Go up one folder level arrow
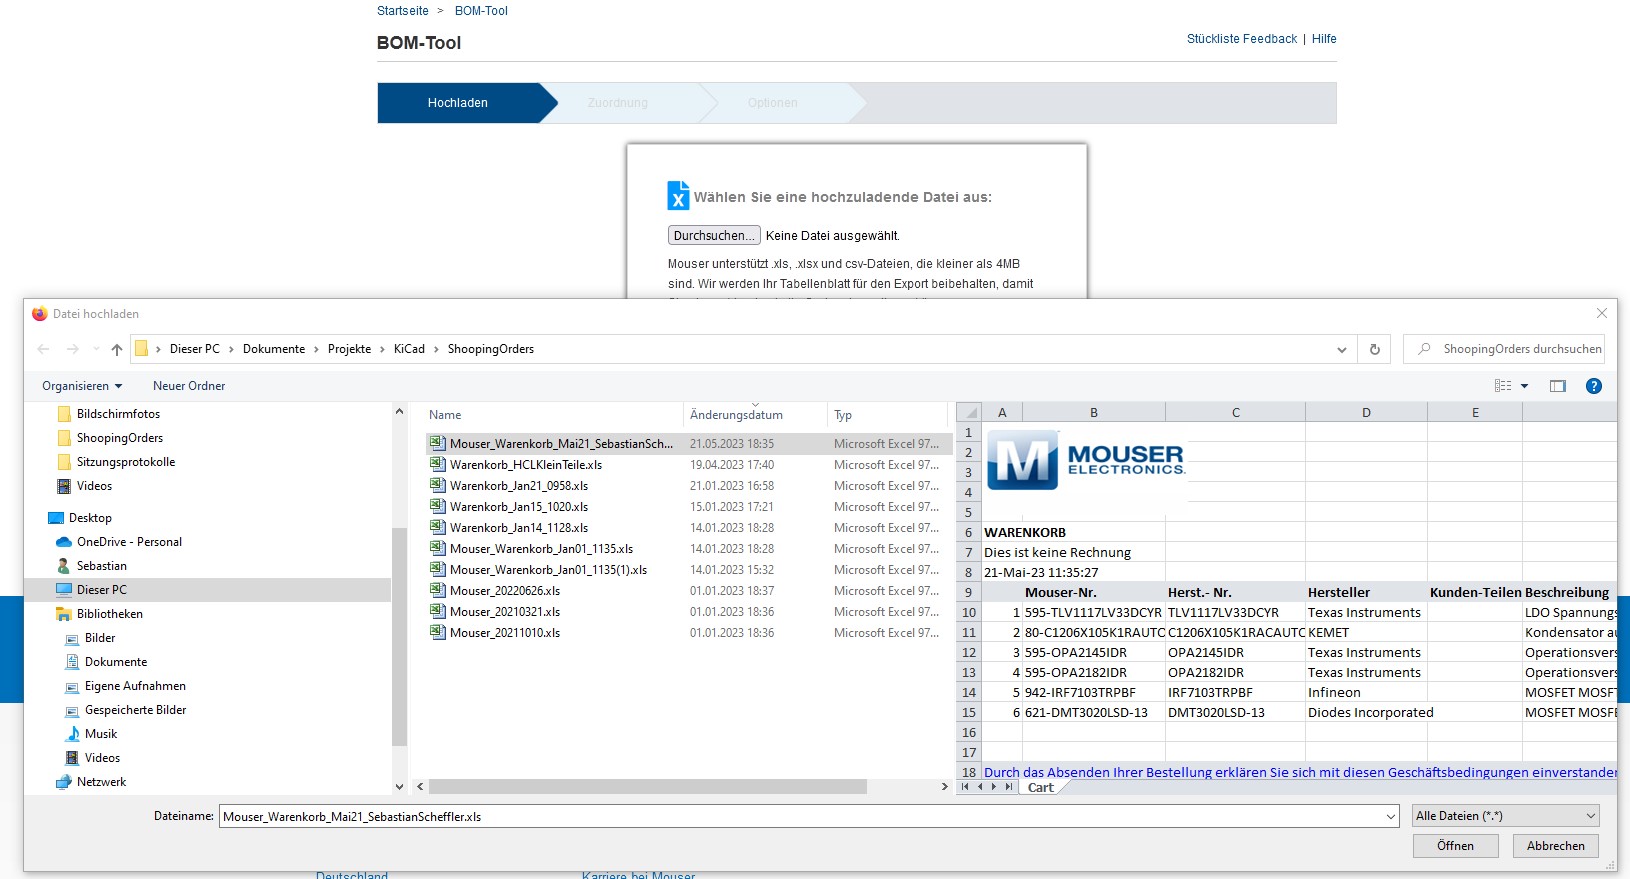 [x=117, y=349]
